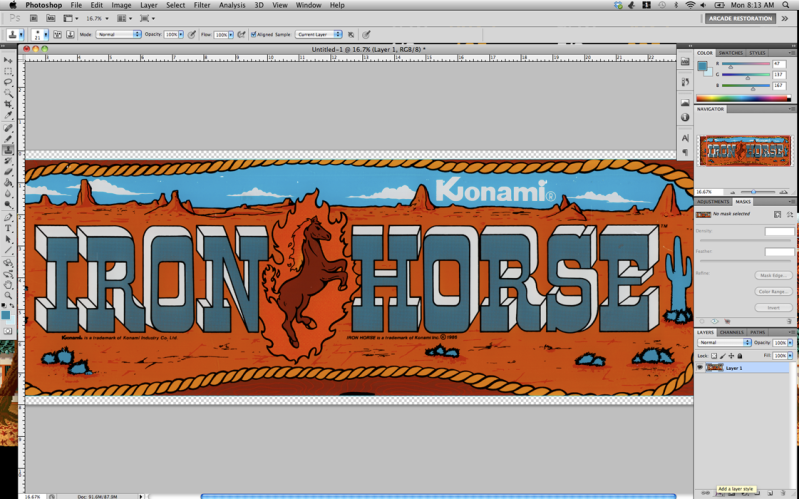Open the Analysis menu
799x499 pixels.
click(232, 5)
